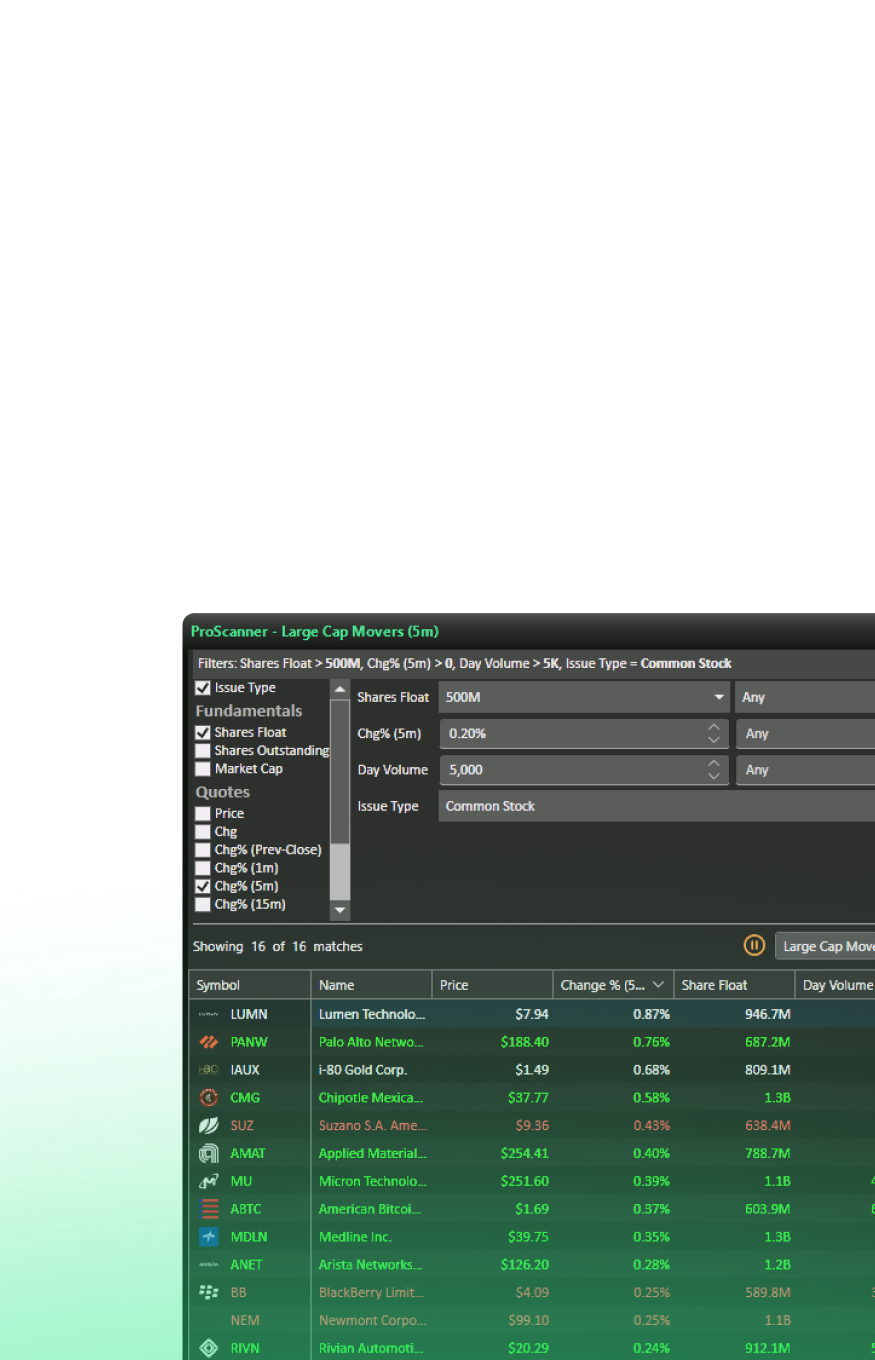Uncheck the Issue Type filter checkbox

click(x=203, y=688)
